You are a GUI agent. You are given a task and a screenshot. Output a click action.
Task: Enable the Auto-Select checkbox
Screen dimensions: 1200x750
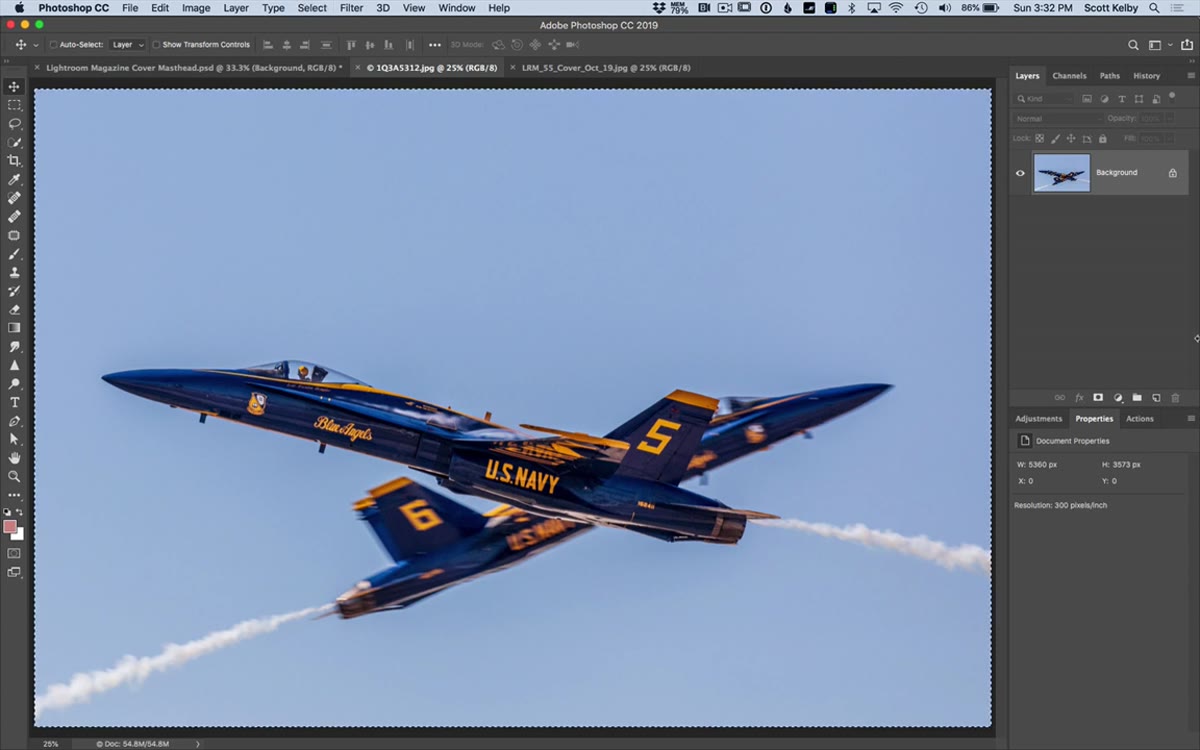pyautogui.click(x=54, y=45)
